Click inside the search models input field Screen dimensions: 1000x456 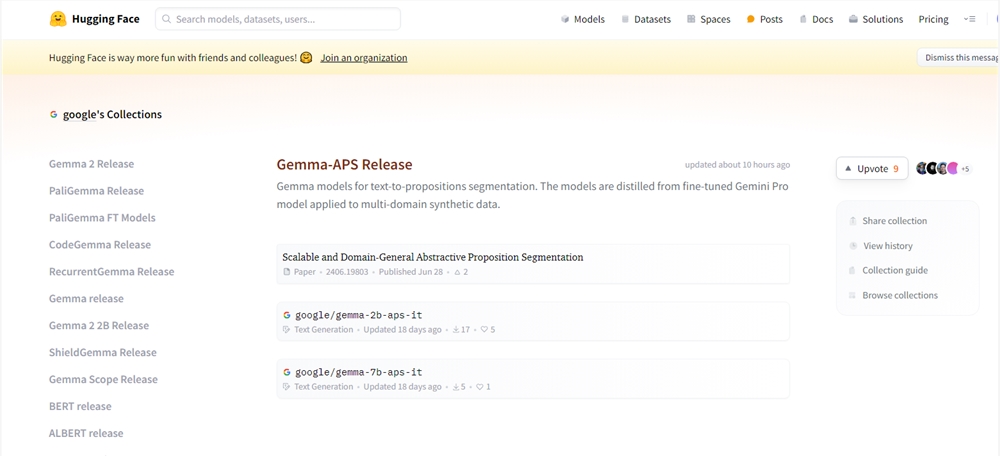[x=284, y=19]
